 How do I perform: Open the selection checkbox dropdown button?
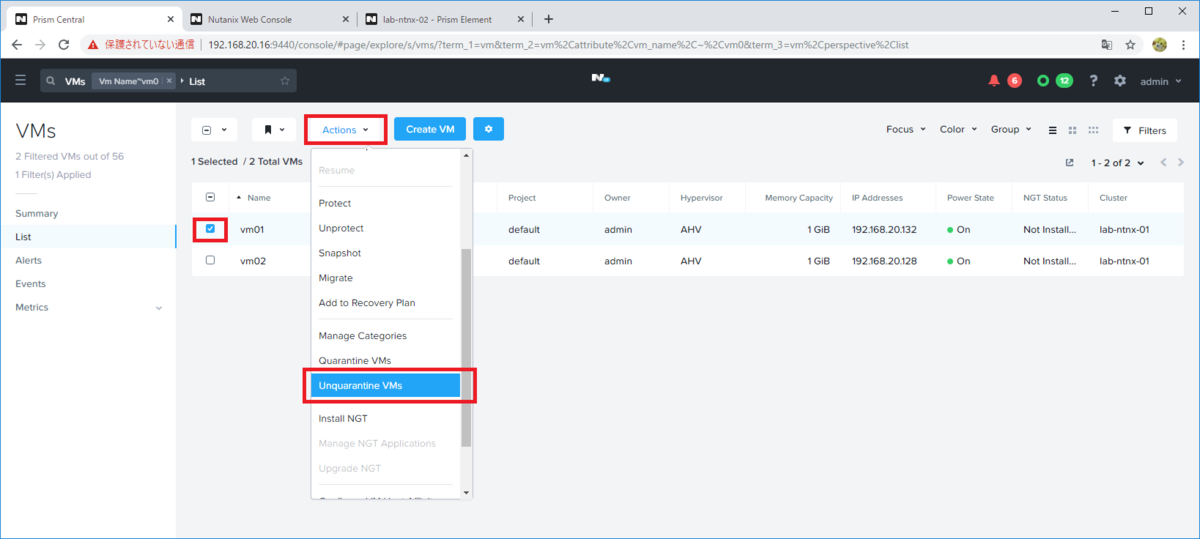[214, 129]
